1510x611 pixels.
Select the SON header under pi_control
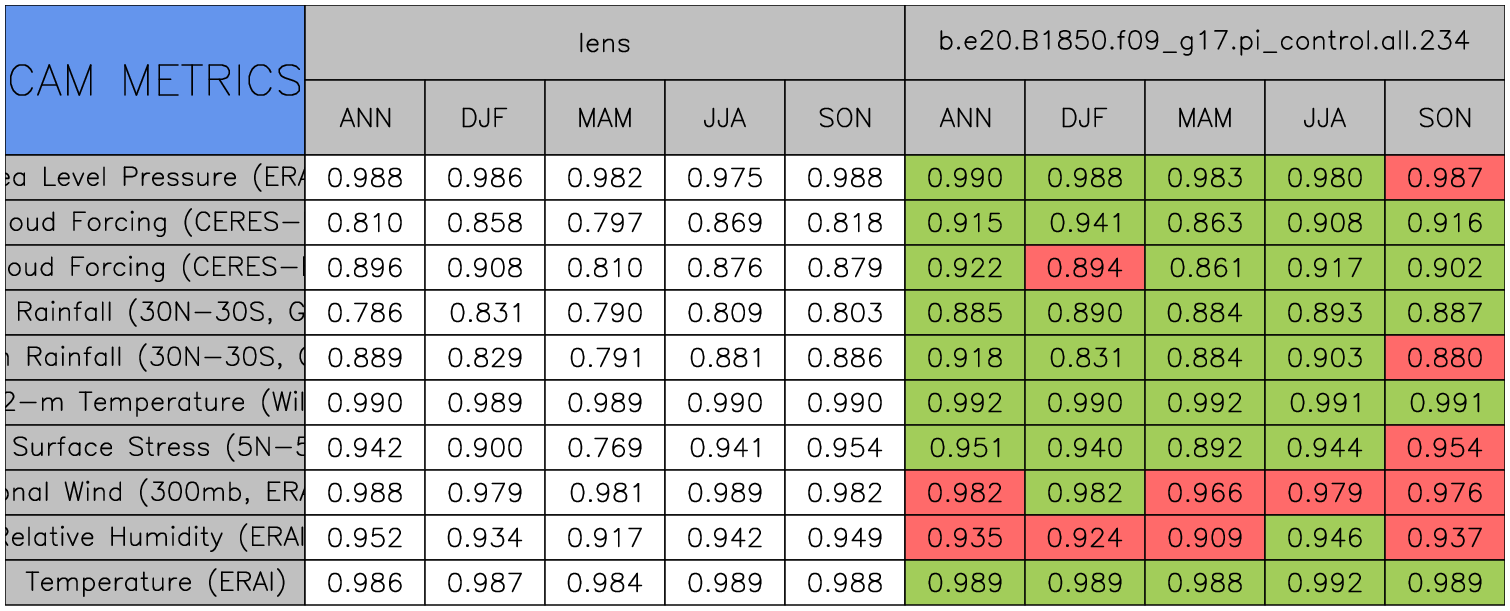[1445, 118]
